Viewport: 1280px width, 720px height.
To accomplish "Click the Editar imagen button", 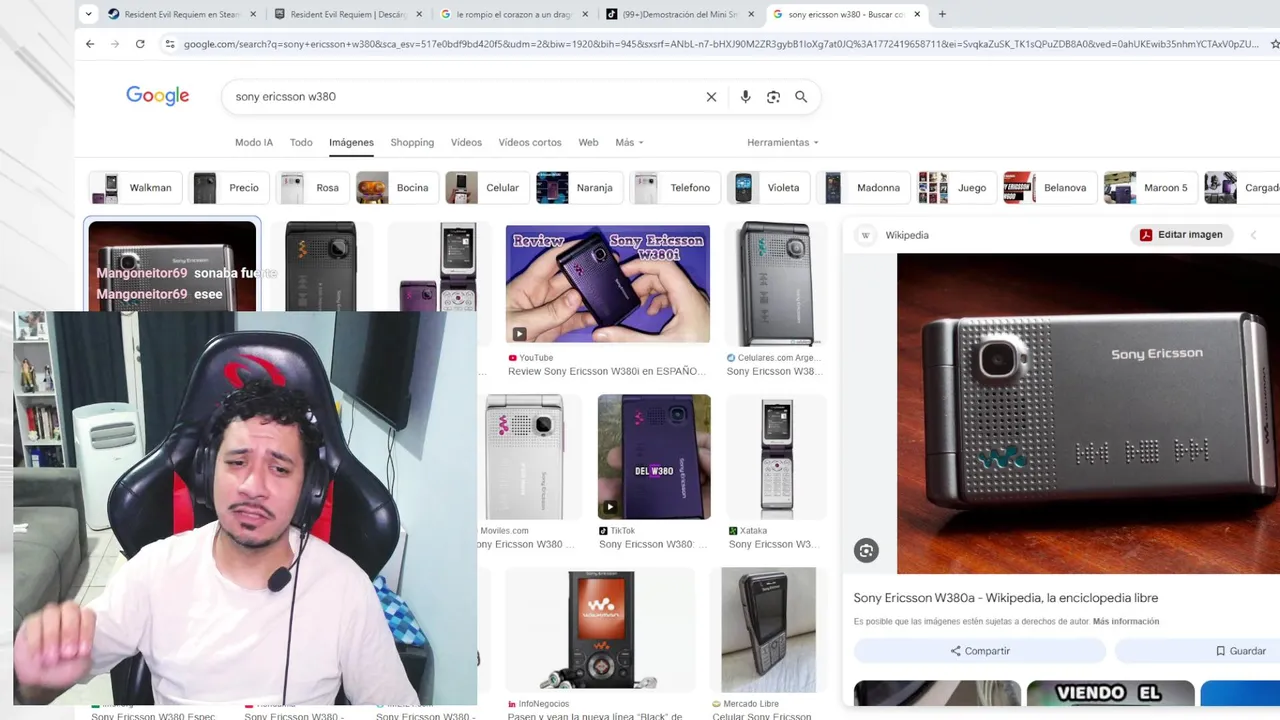I will 1181,235.
